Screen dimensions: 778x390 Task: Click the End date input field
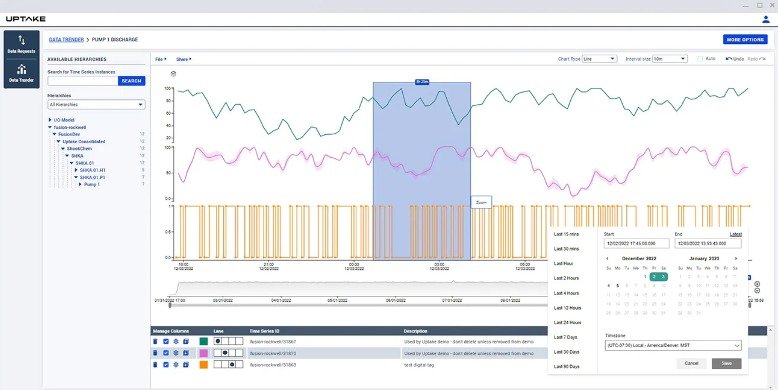tap(708, 244)
